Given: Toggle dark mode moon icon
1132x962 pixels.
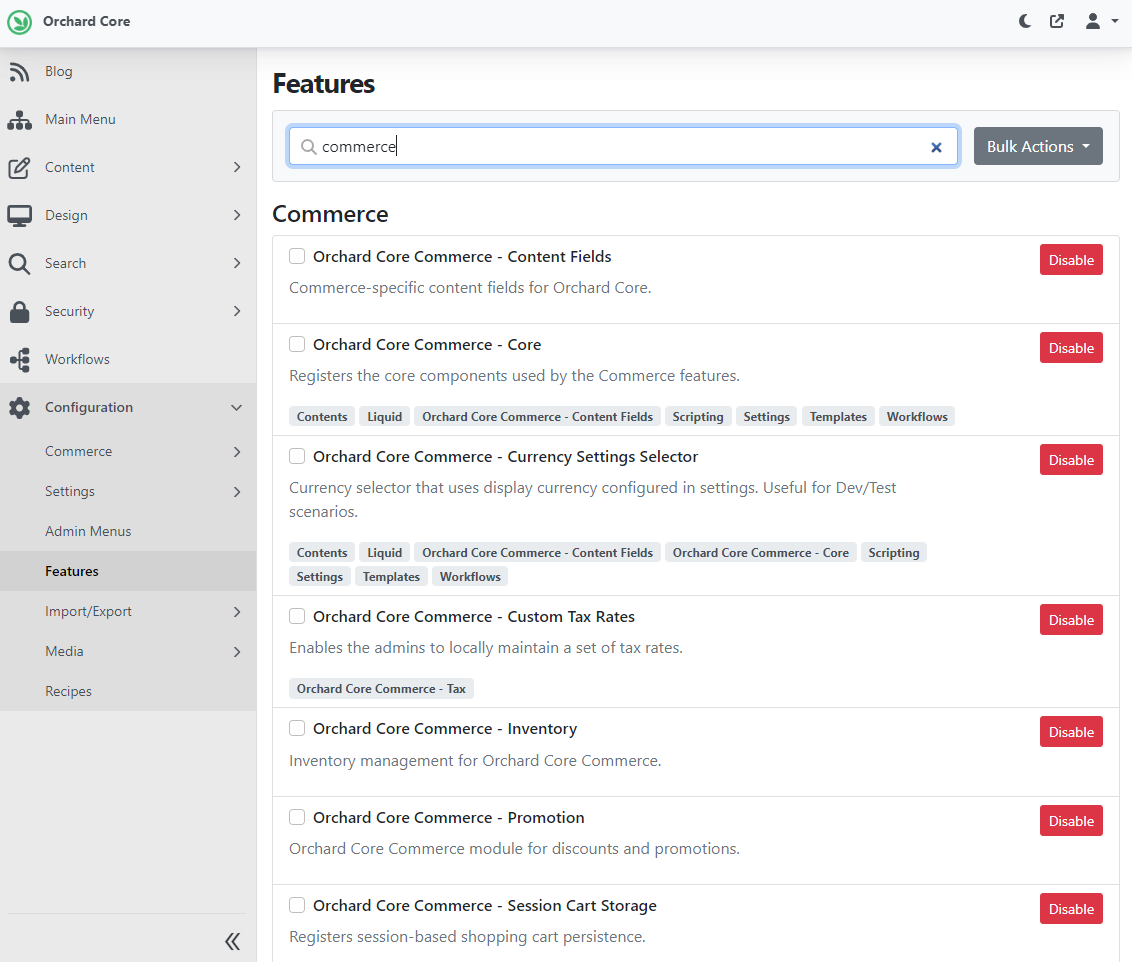Looking at the screenshot, I should click(1024, 21).
